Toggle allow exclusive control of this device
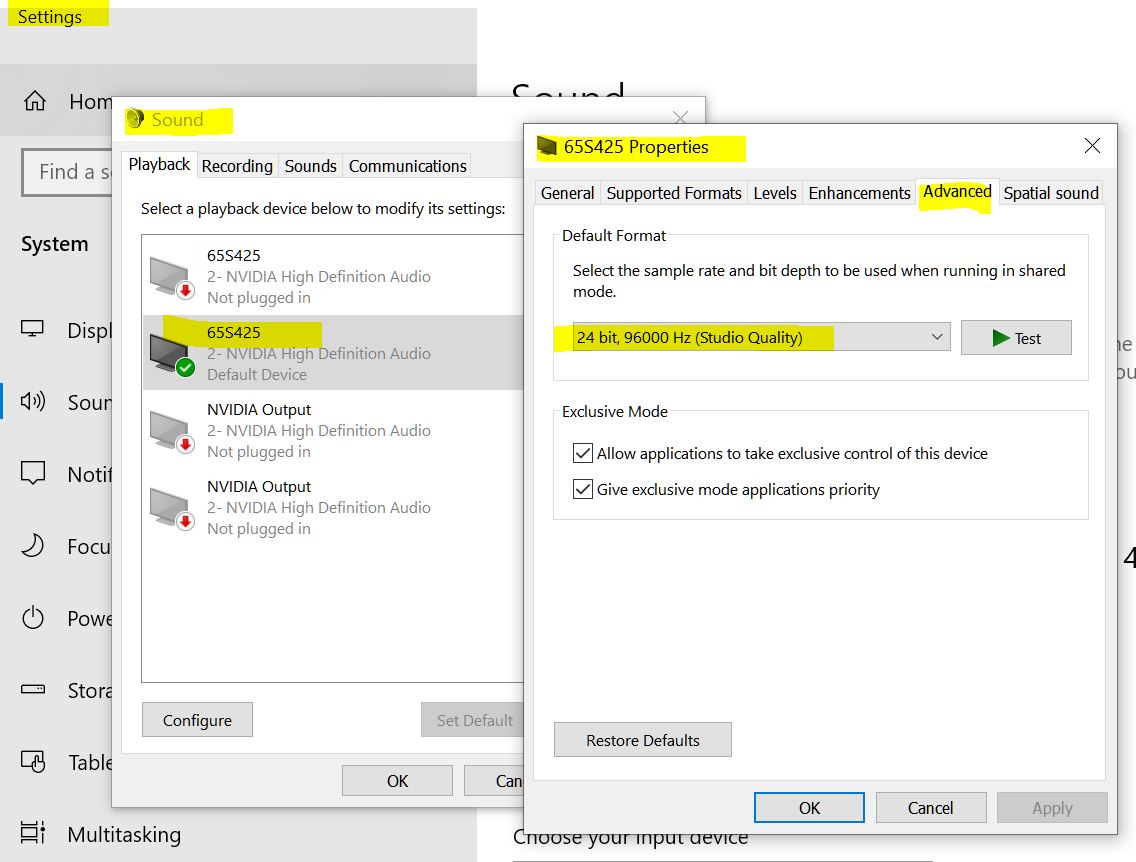This screenshot has height=862, width=1136. (582, 453)
